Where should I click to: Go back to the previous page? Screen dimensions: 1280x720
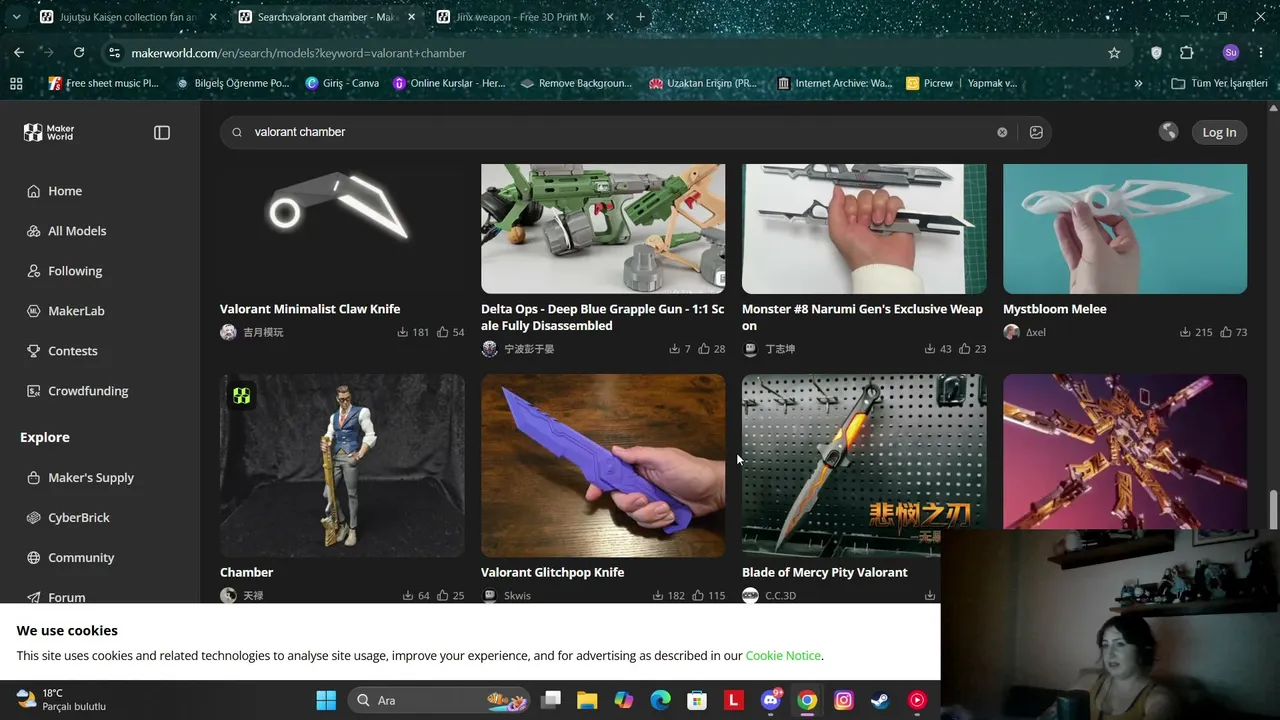point(19,53)
